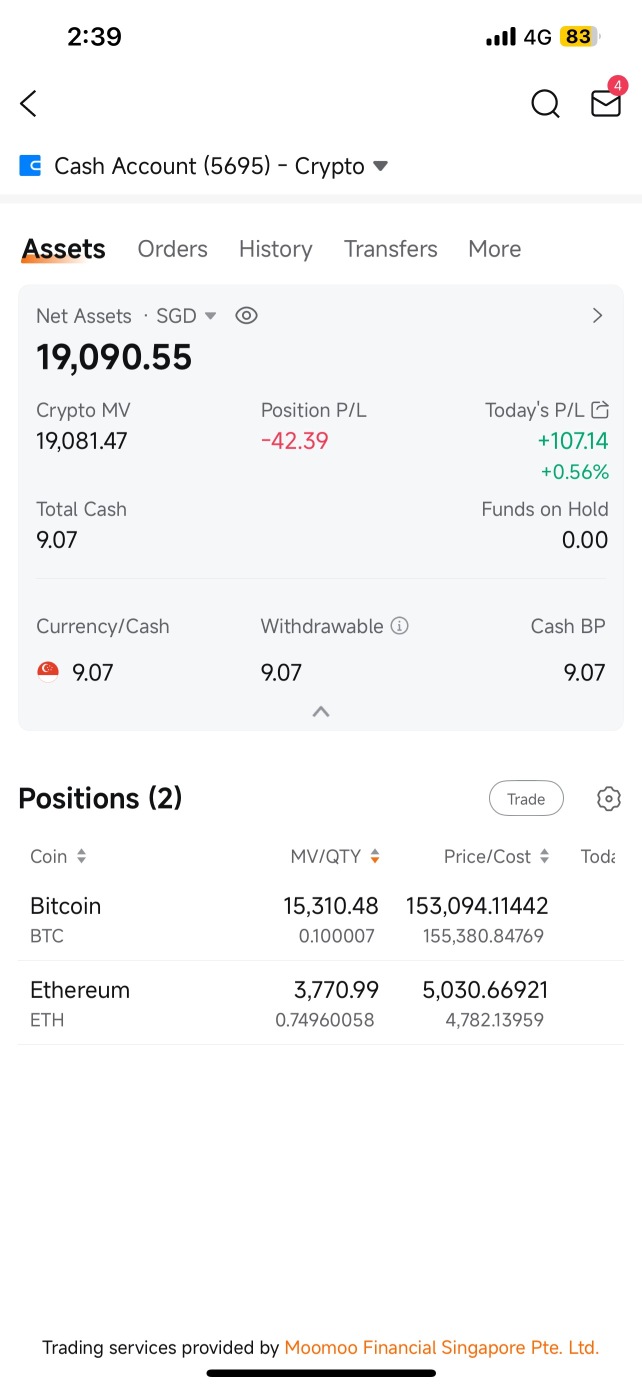The width and height of the screenshot is (642, 1389).
Task: Open net assets details right chevron
Action: pyautogui.click(x=598, y=316)
